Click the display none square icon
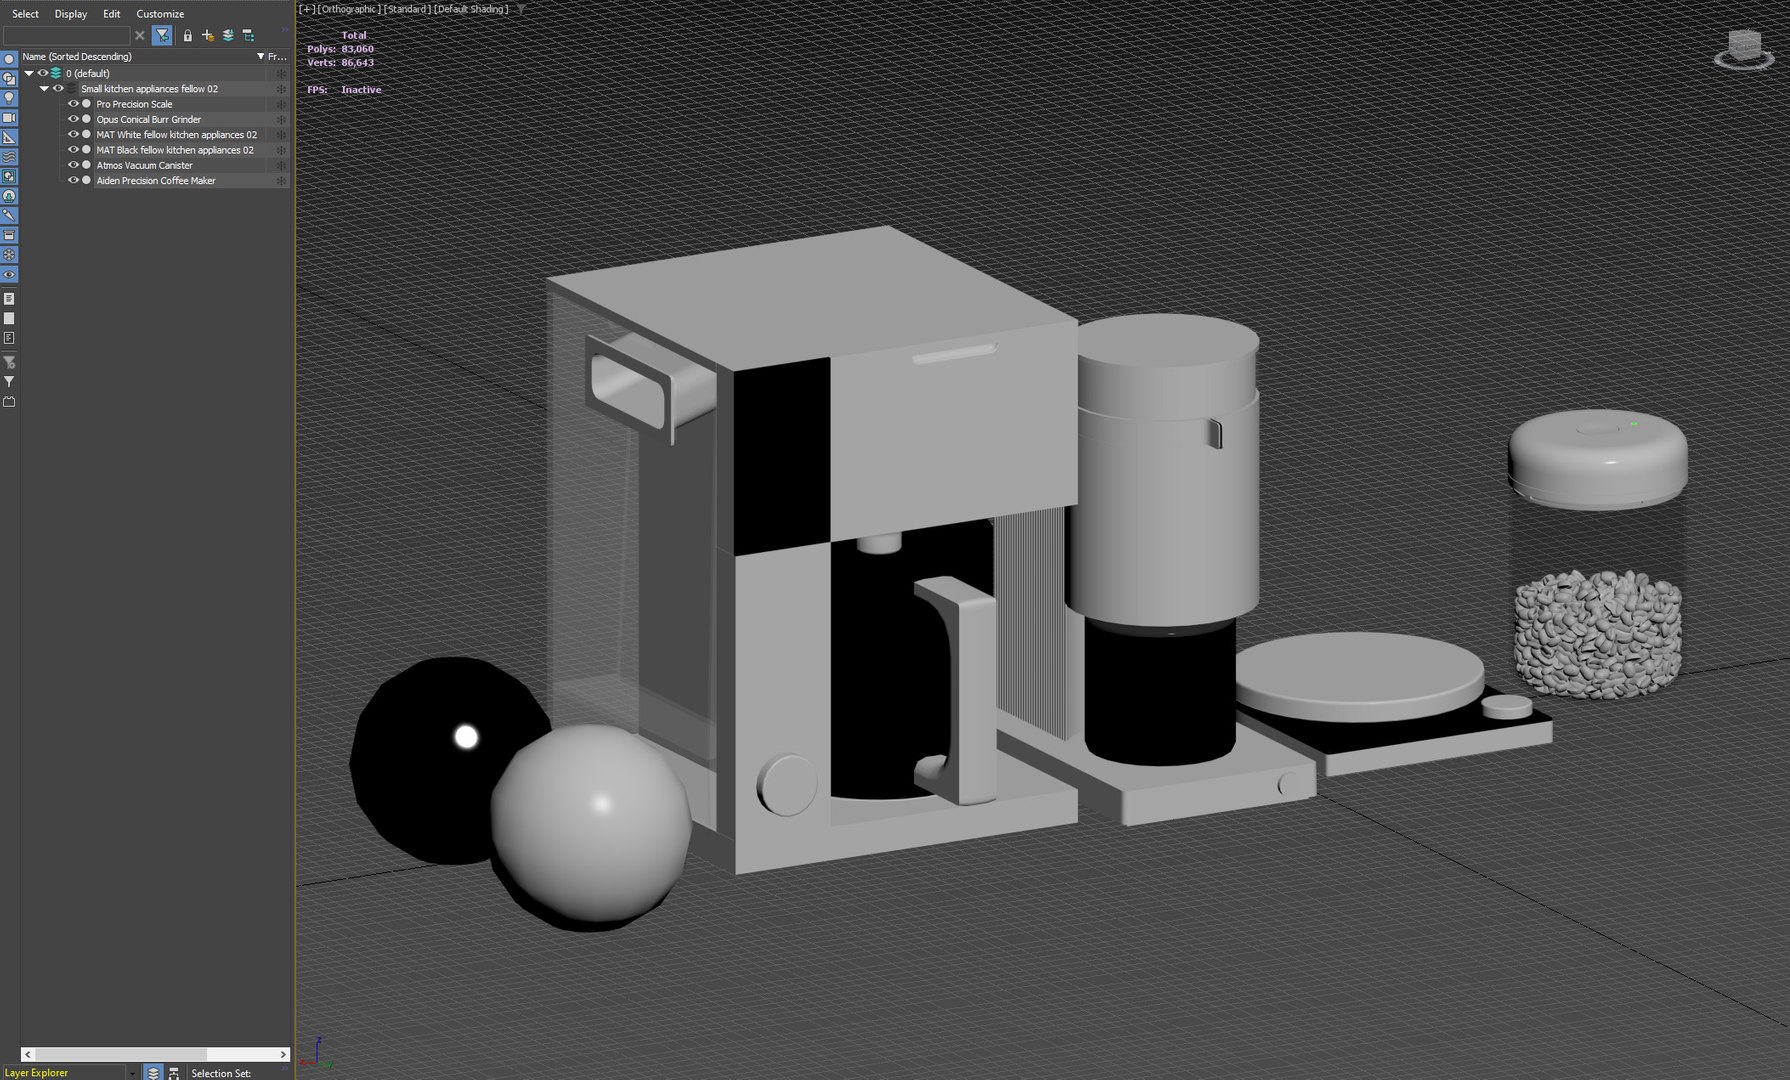 [9, 318]
